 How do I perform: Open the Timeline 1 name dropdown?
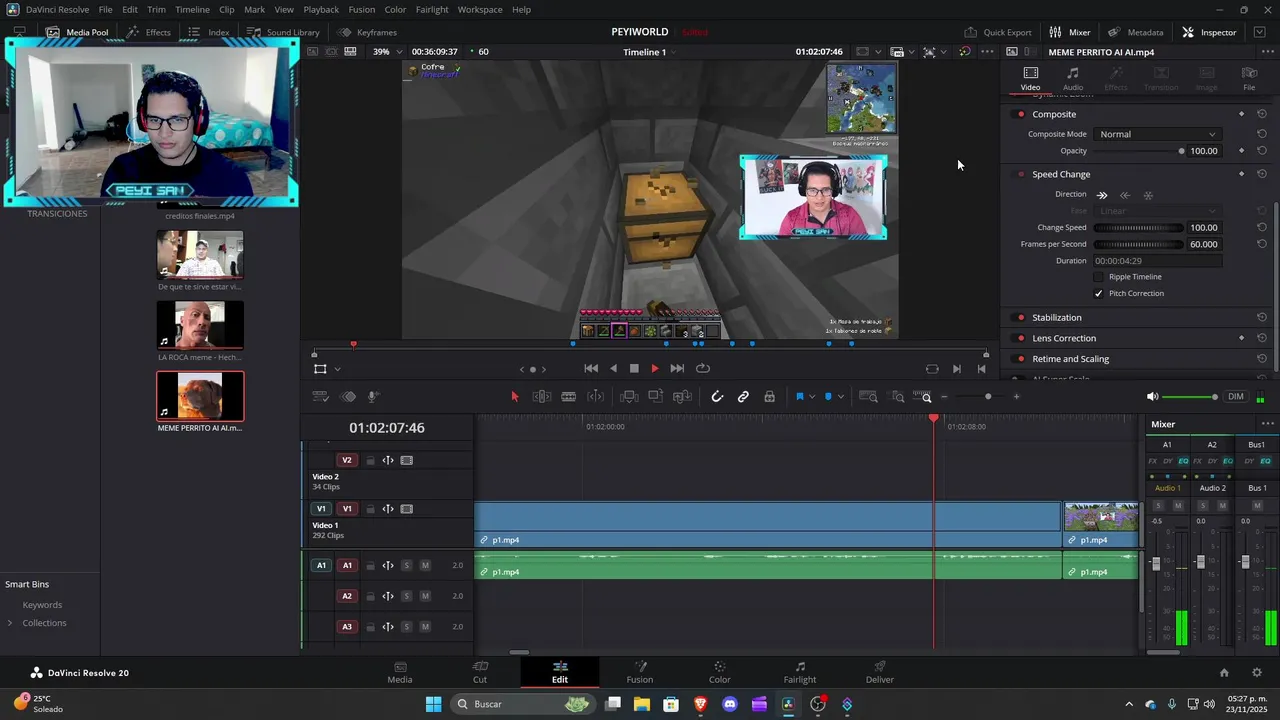[650, 52]
